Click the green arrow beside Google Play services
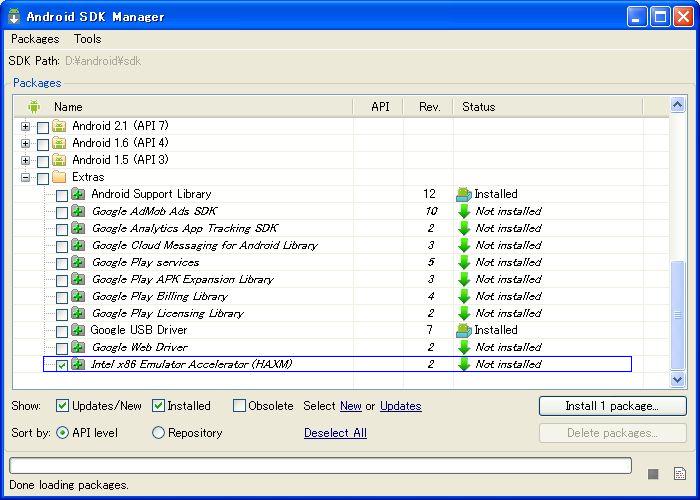The width and height of the screenshot is (700, 500). (463, 262)
